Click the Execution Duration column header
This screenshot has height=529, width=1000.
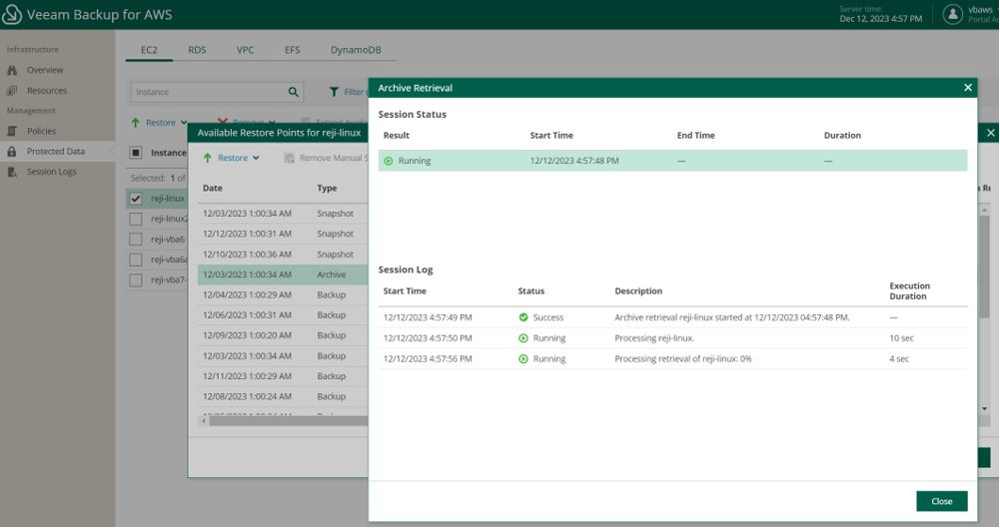(909, 291)
